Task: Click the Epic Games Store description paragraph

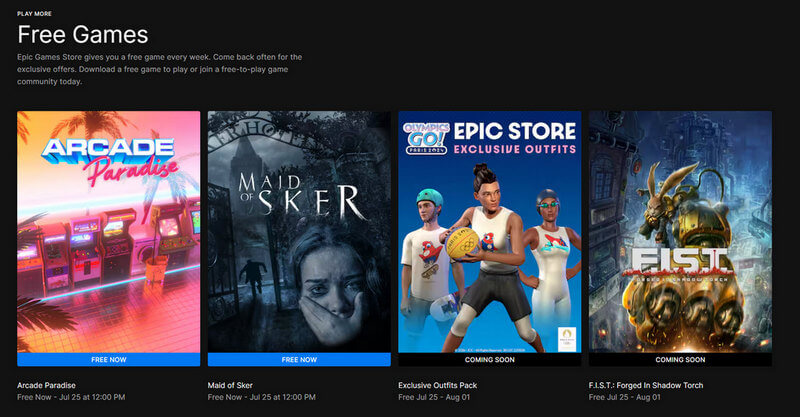Action: (x=160, y=69)
